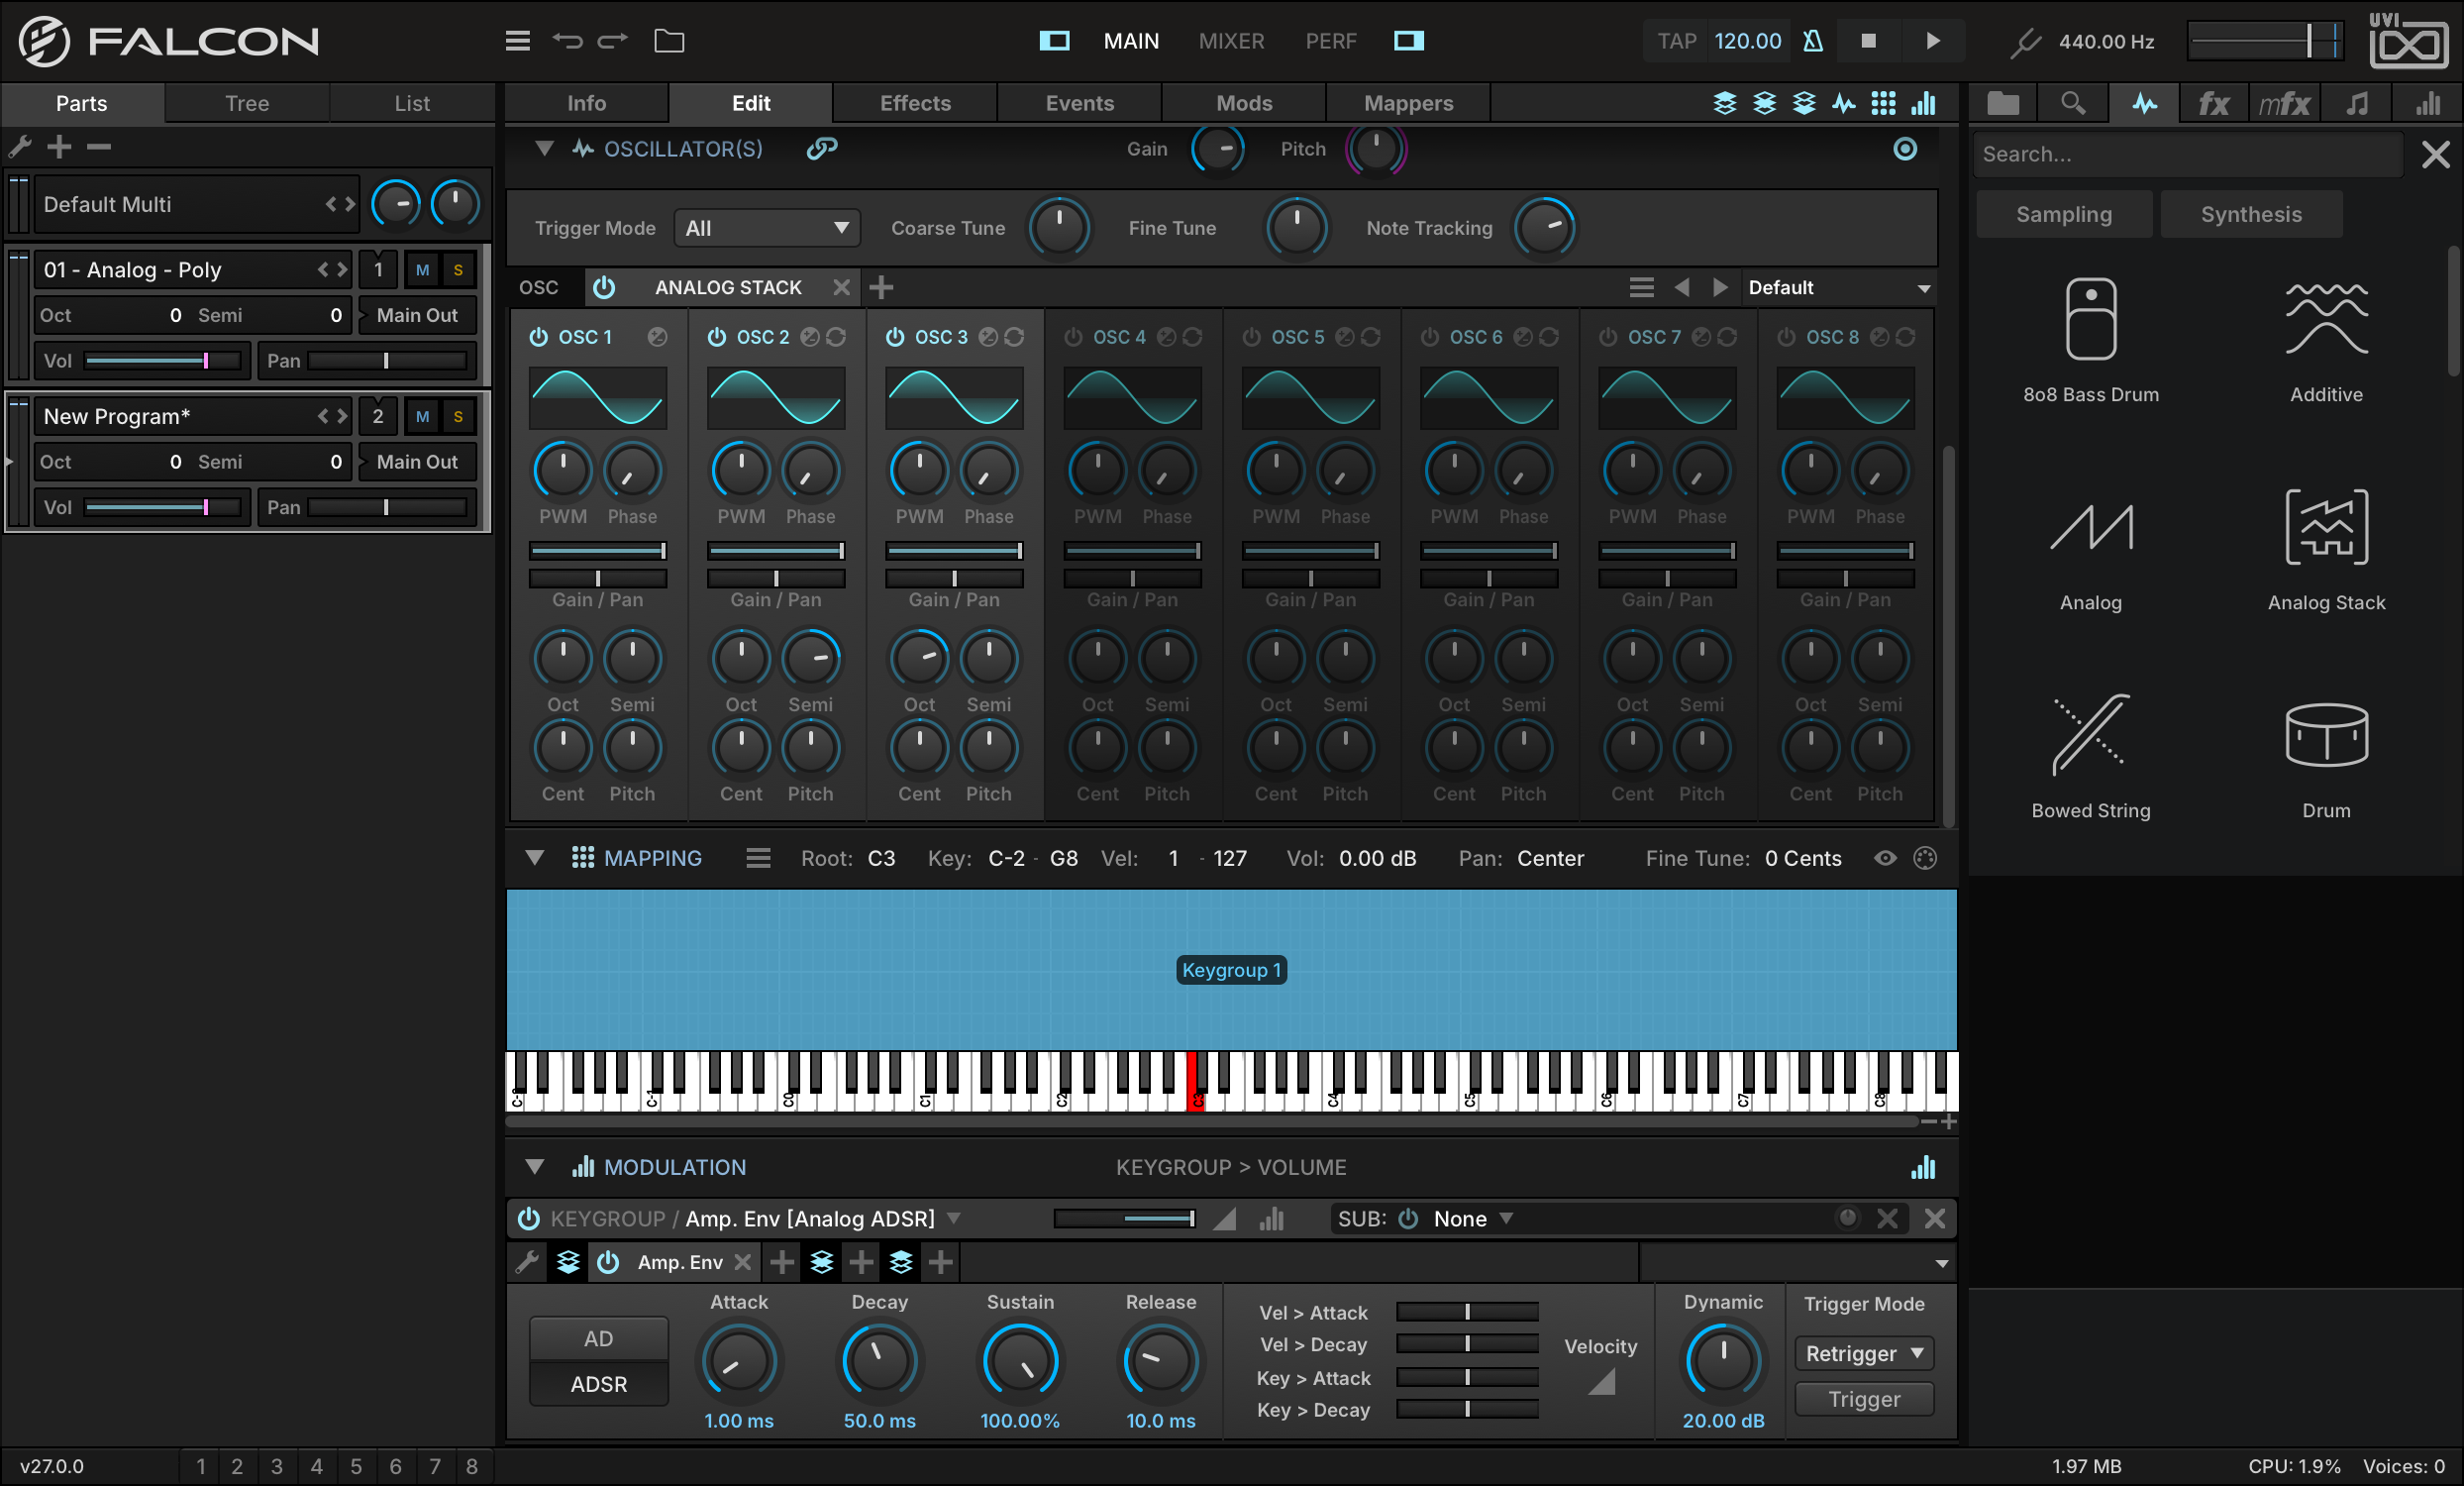Open the hamburger main menu icon

click(x=517, y=41)
